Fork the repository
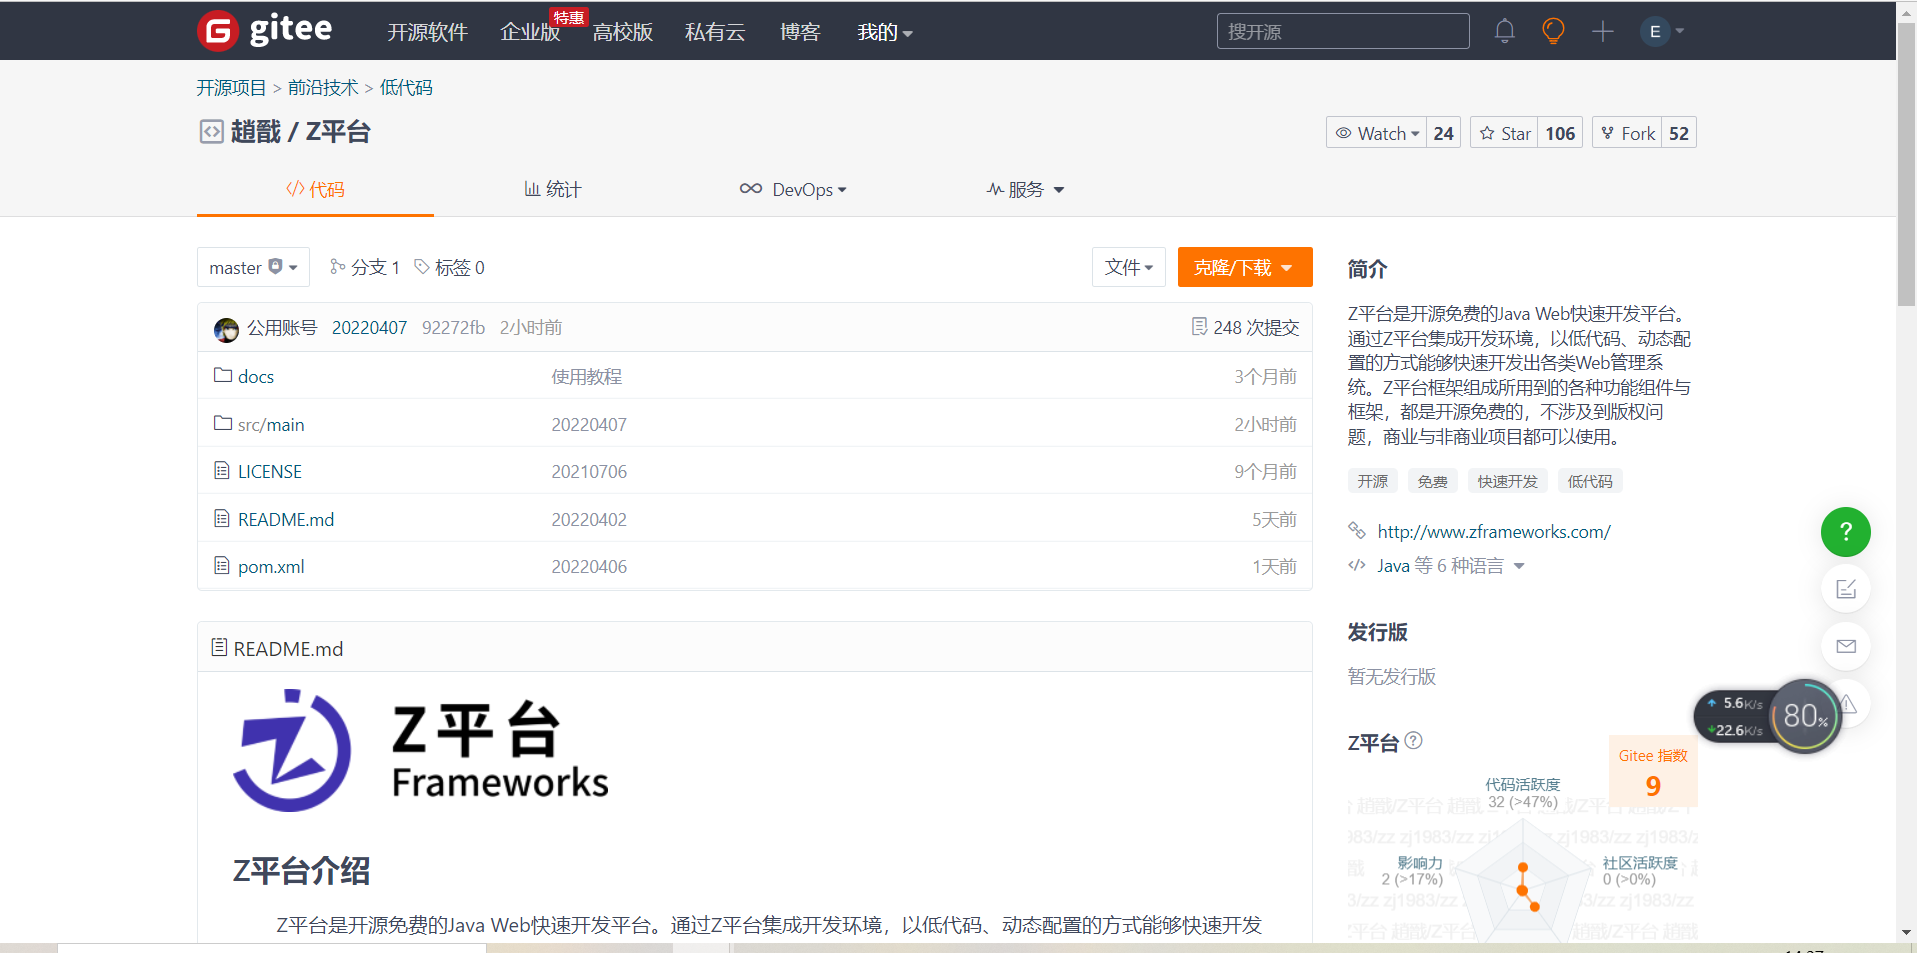1917x953 pixels. click(x=1627, y=133)
